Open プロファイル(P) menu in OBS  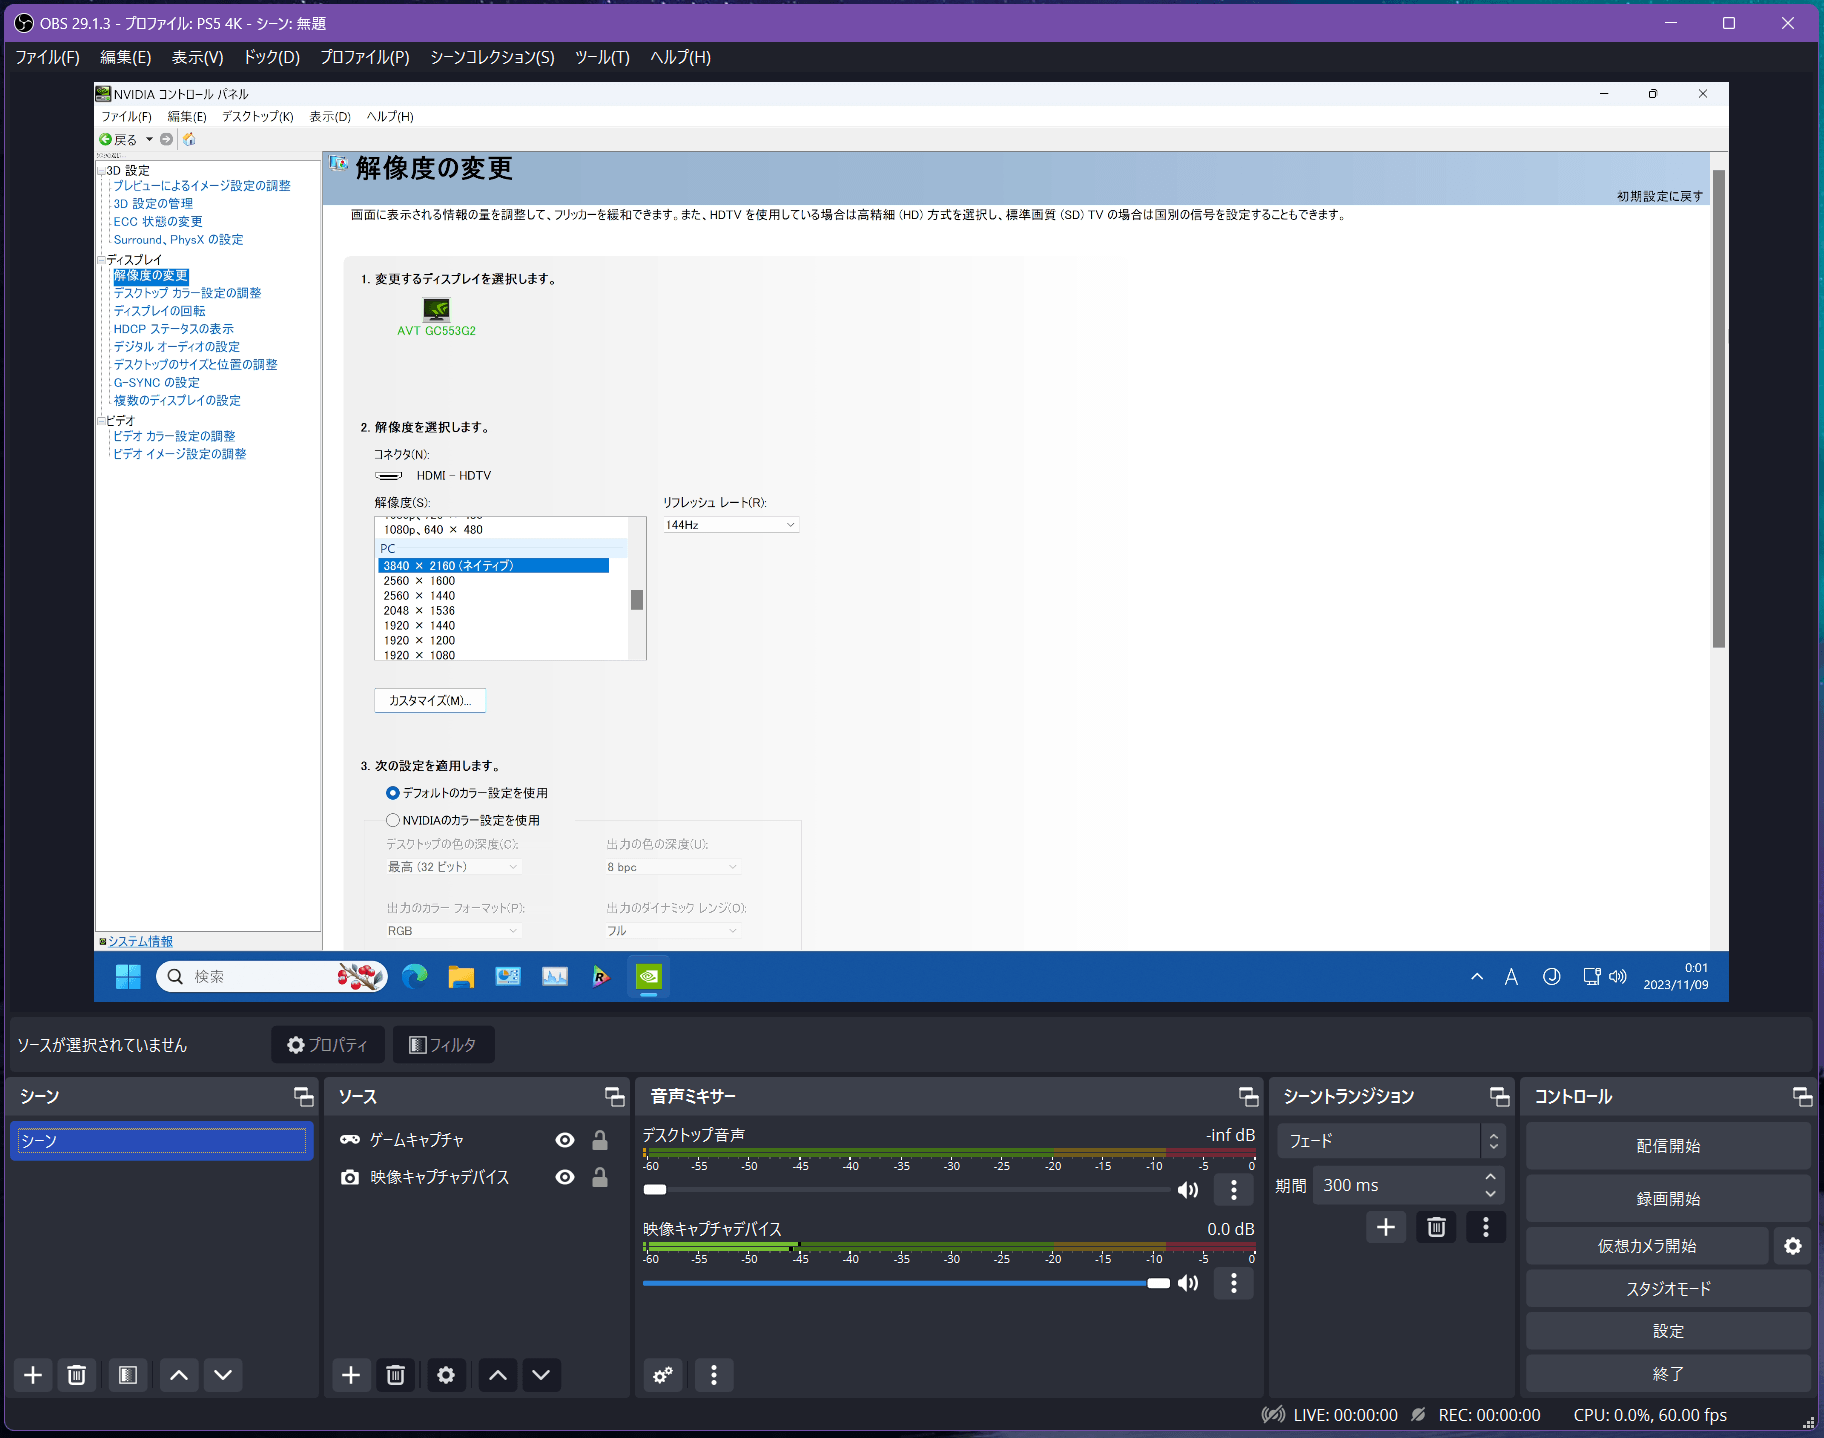click(x=365, y=58)
